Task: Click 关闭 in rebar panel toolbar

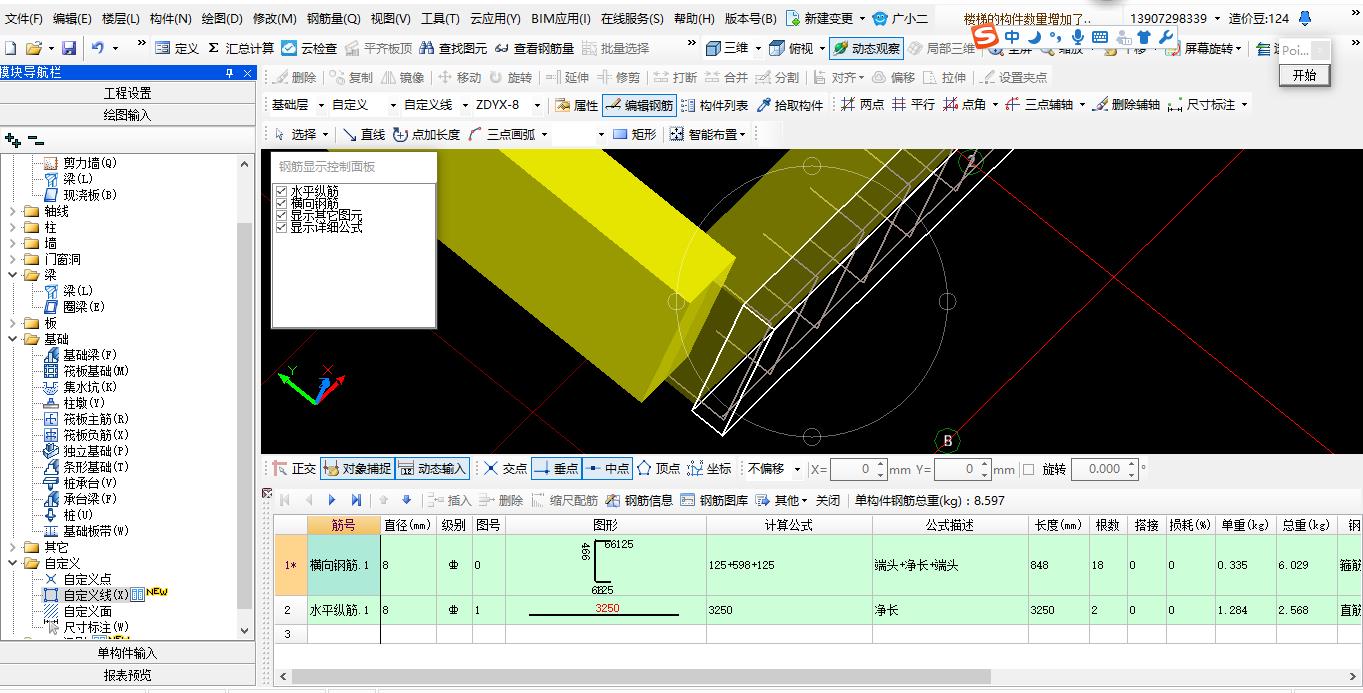Action: 828,500
